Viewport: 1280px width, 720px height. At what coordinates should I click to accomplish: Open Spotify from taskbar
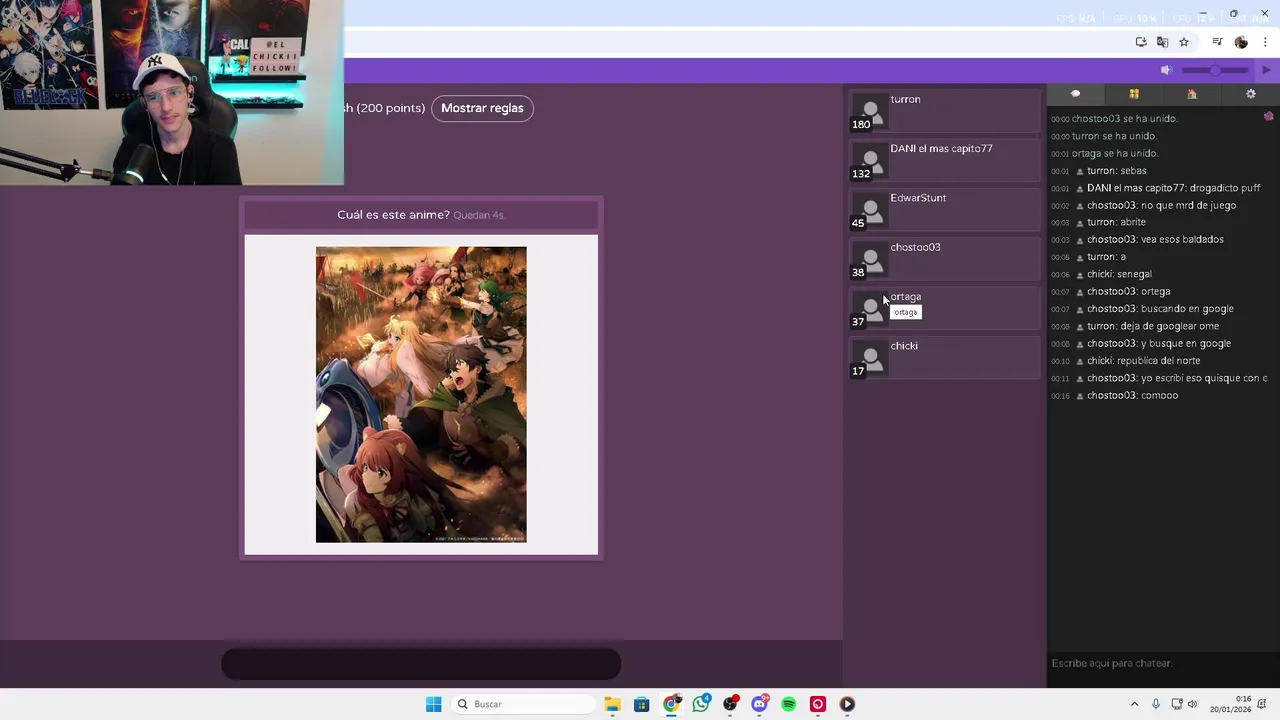[x=789, y=704]
